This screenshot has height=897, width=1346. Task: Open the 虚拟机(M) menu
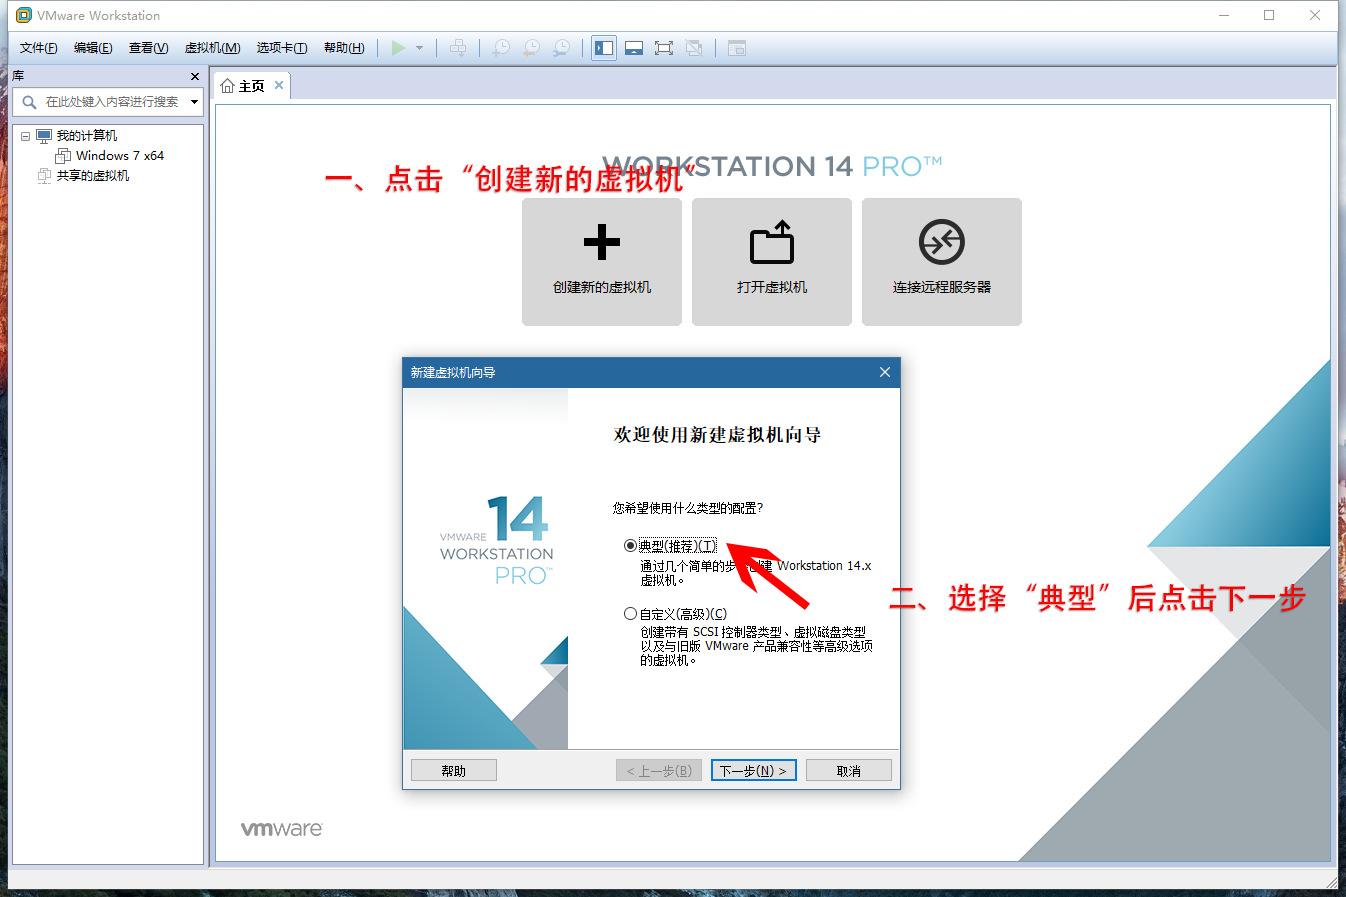[212, 48]
